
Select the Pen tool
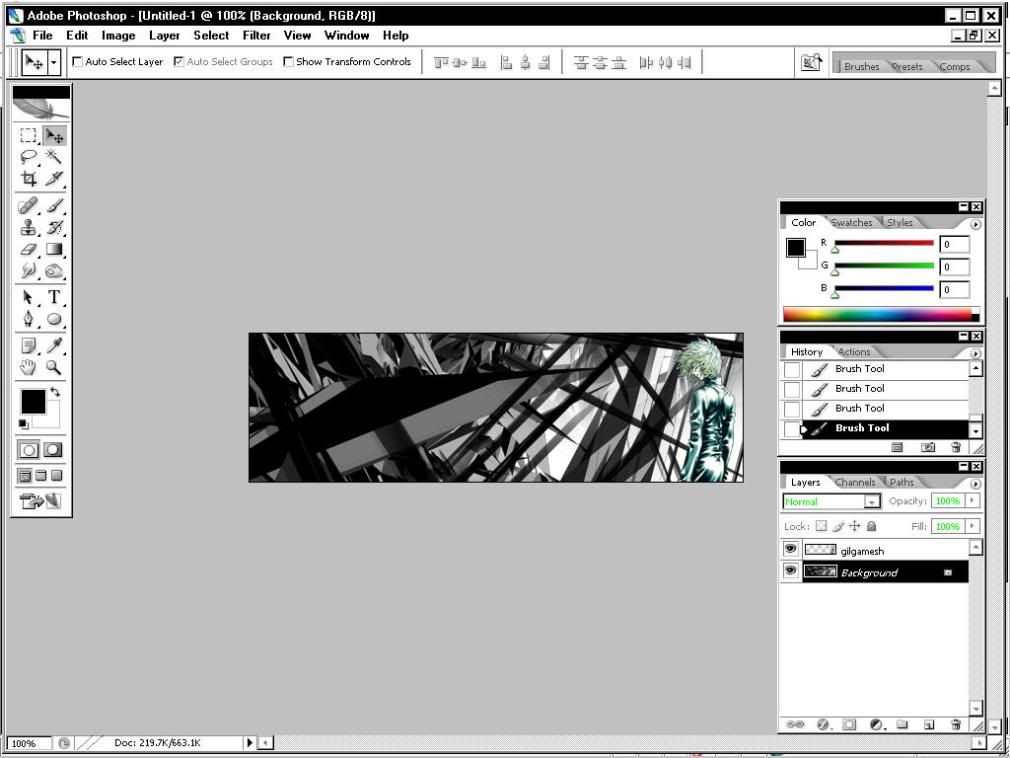pyautogui.click(x=28, y=319)
